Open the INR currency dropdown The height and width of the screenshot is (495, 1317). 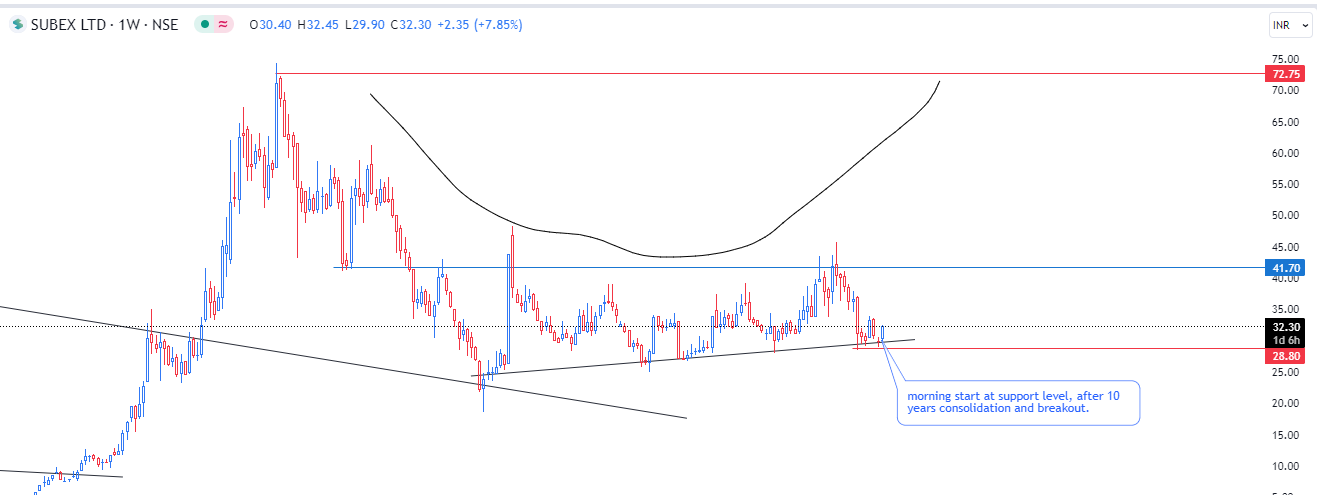[x=1289, y=25]
